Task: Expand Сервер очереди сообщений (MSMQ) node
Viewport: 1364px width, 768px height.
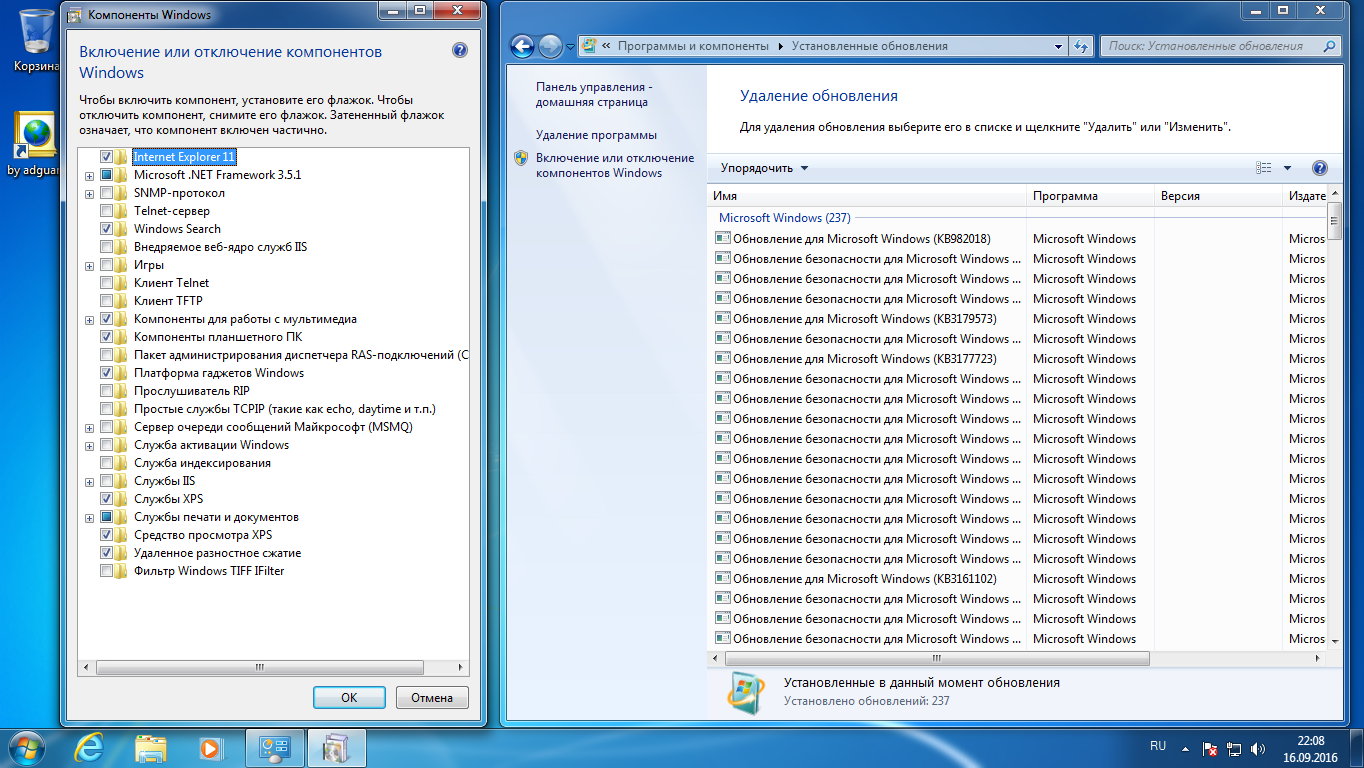Action: [89, 428]
